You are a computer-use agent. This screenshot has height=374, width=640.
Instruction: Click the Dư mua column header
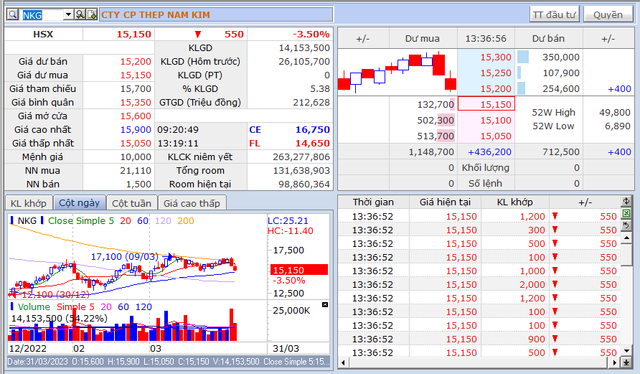[422, 39]
